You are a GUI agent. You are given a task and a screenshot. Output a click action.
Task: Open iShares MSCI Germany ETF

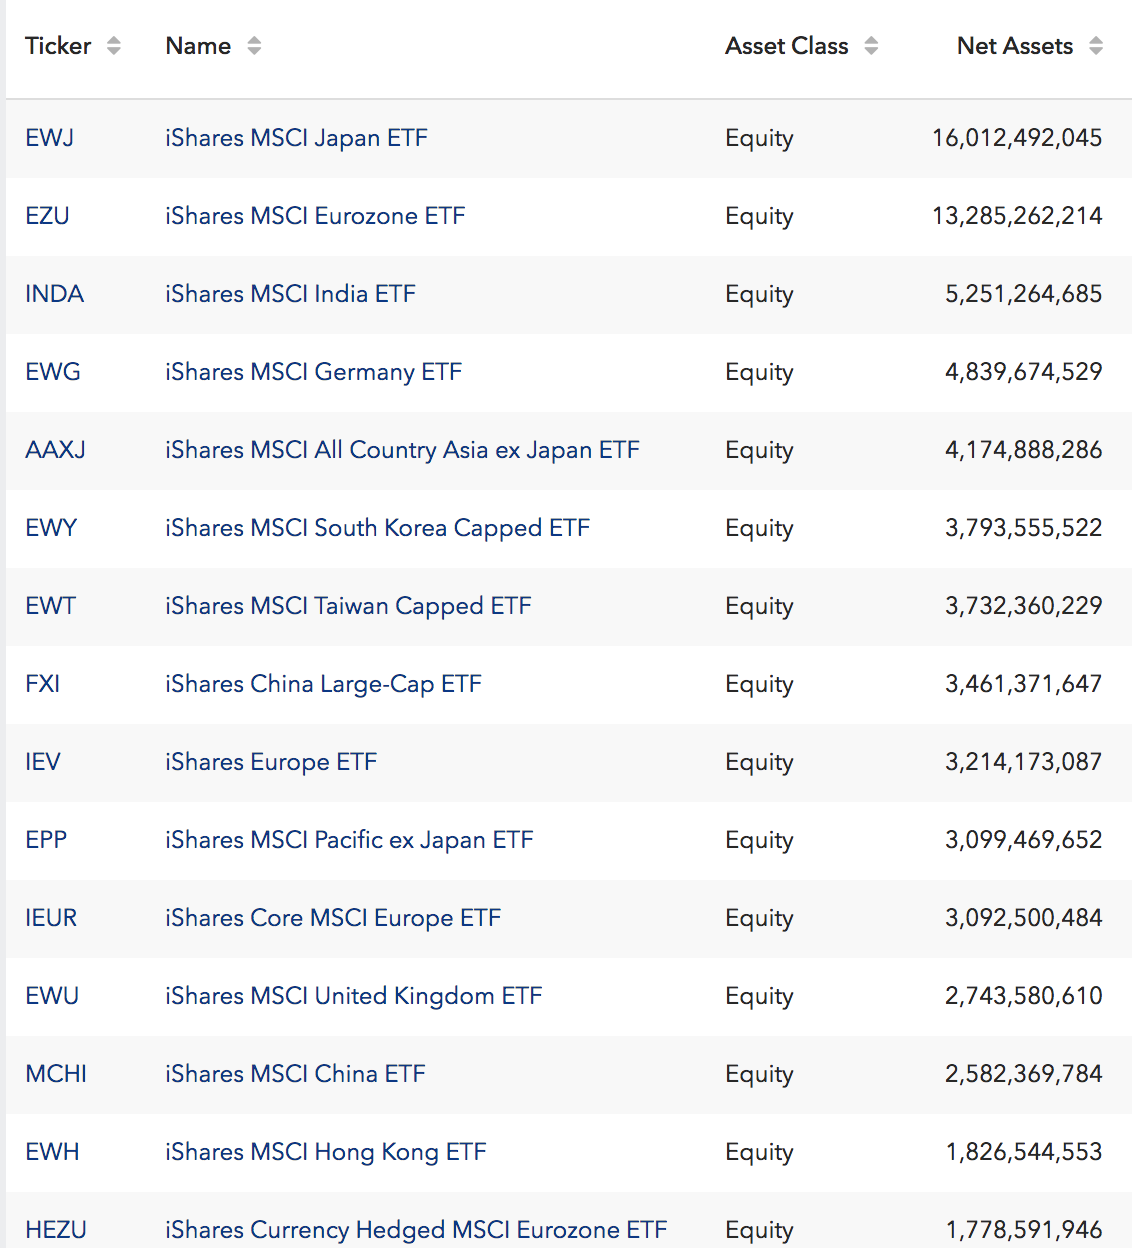click(313, 372)
